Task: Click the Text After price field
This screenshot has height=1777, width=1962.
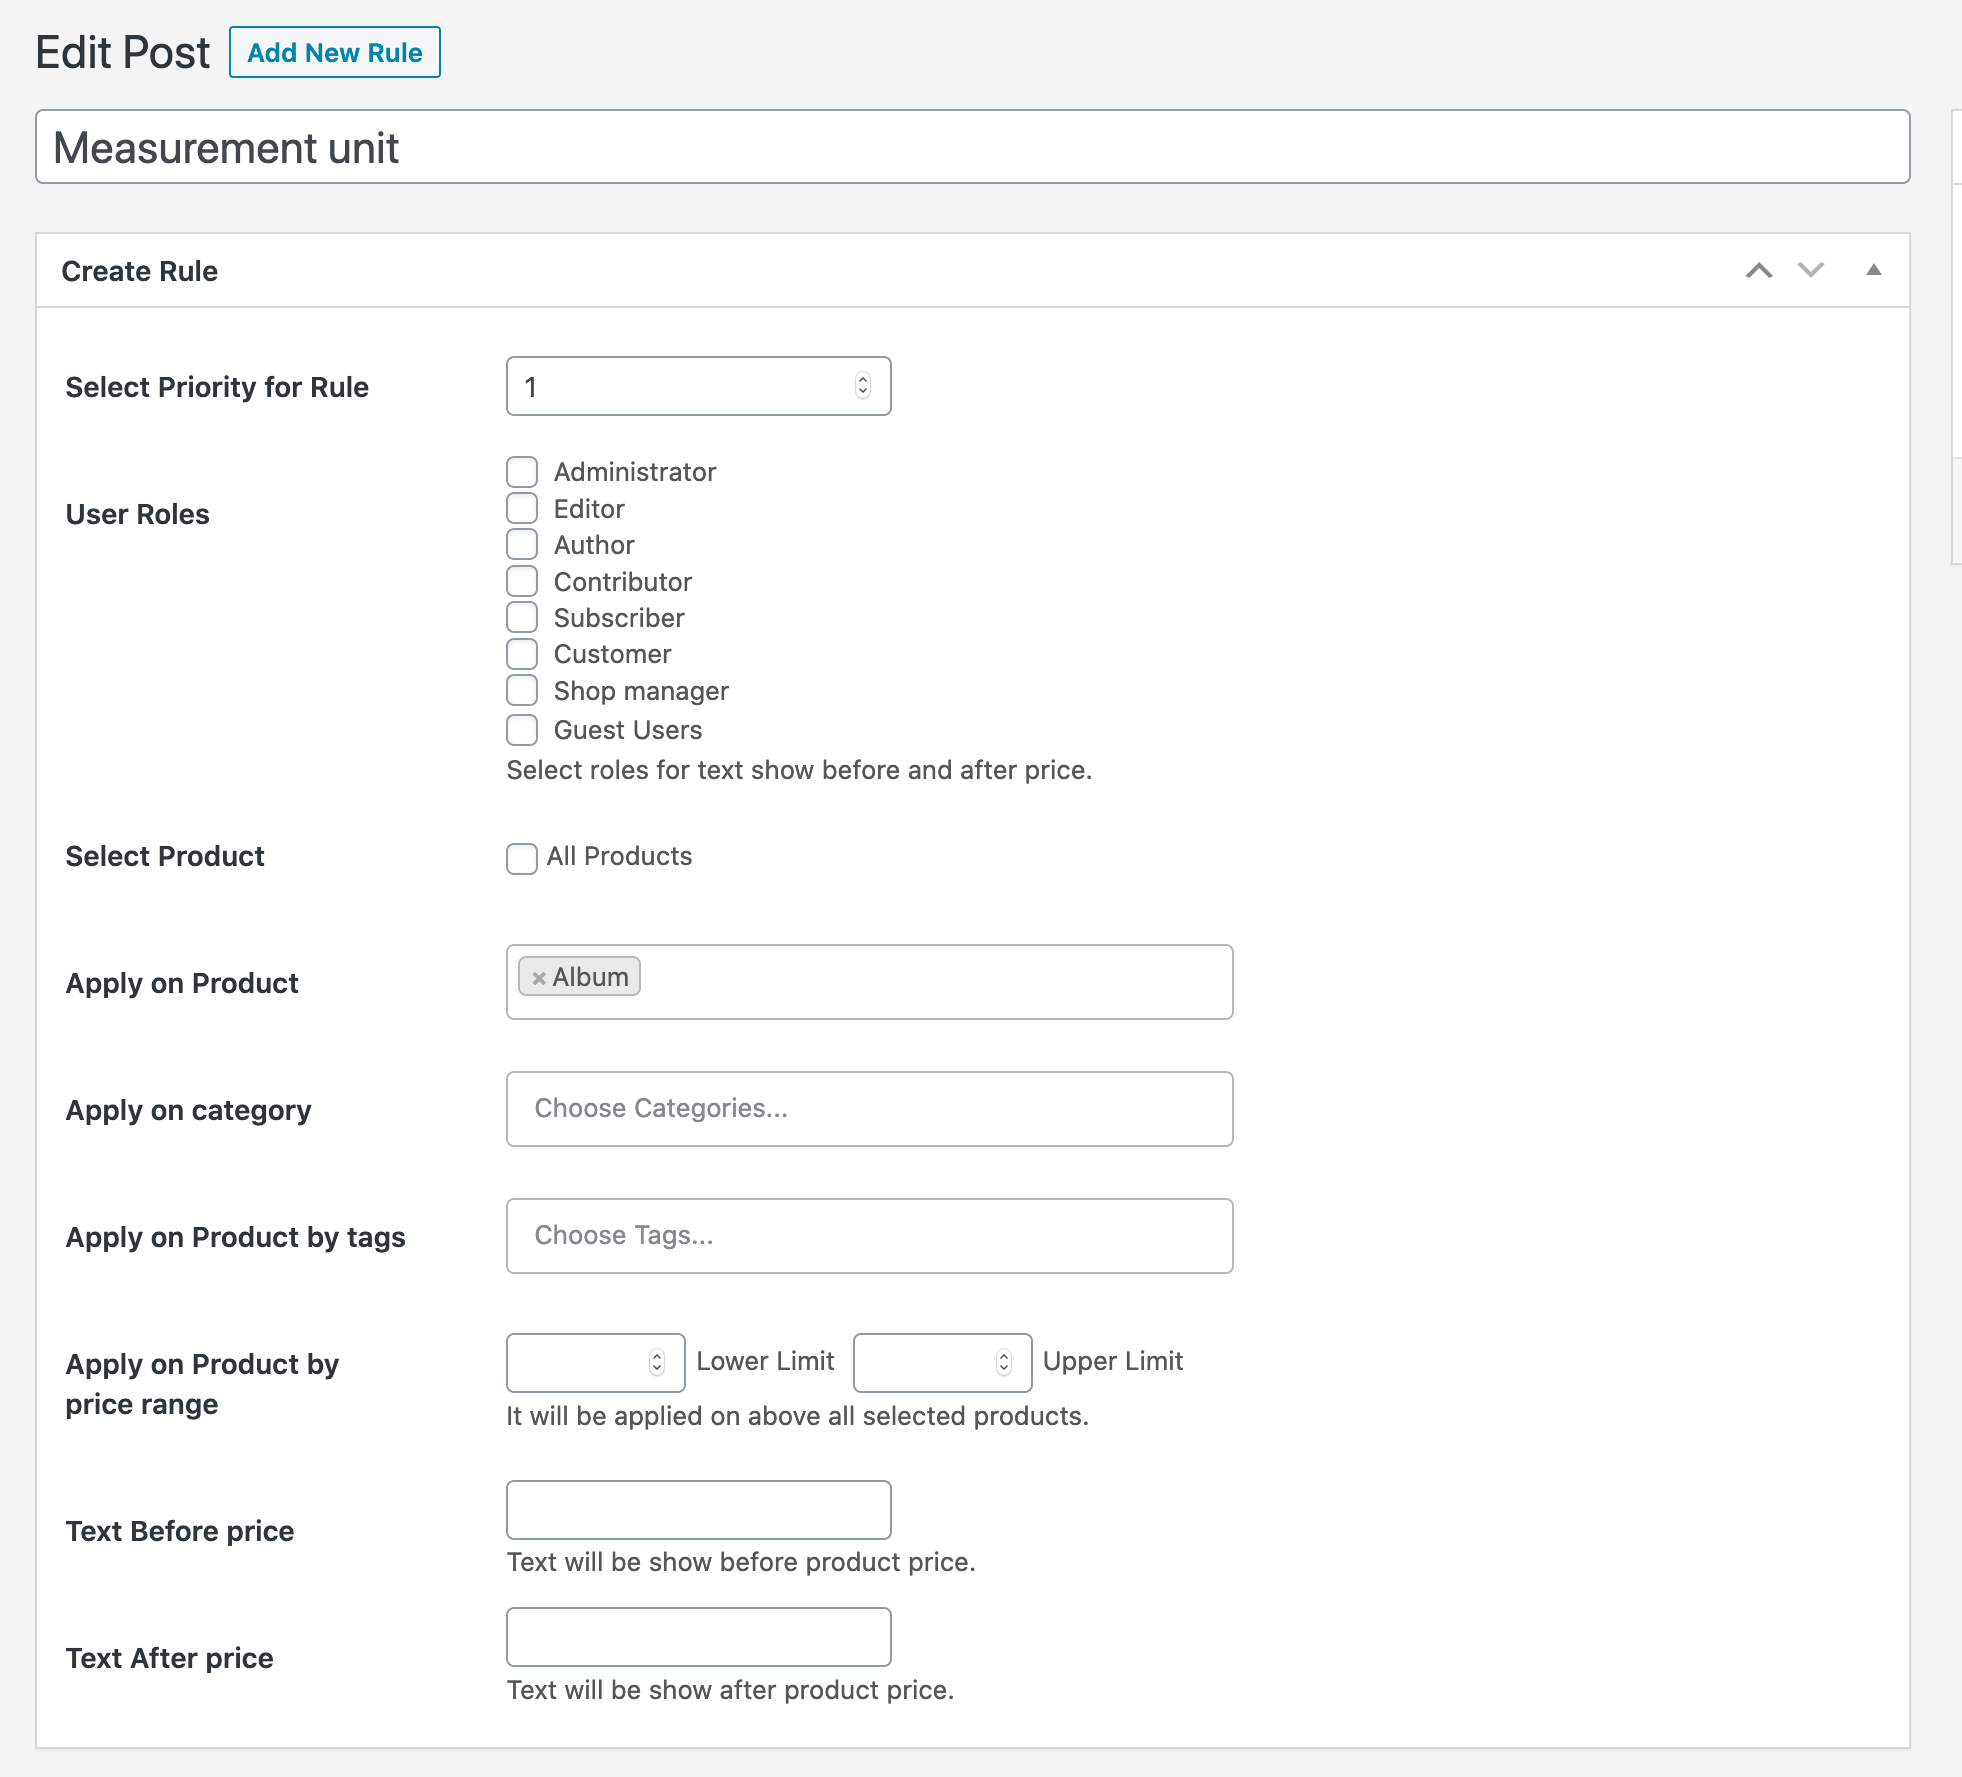Action: [x=698, y=1637]
